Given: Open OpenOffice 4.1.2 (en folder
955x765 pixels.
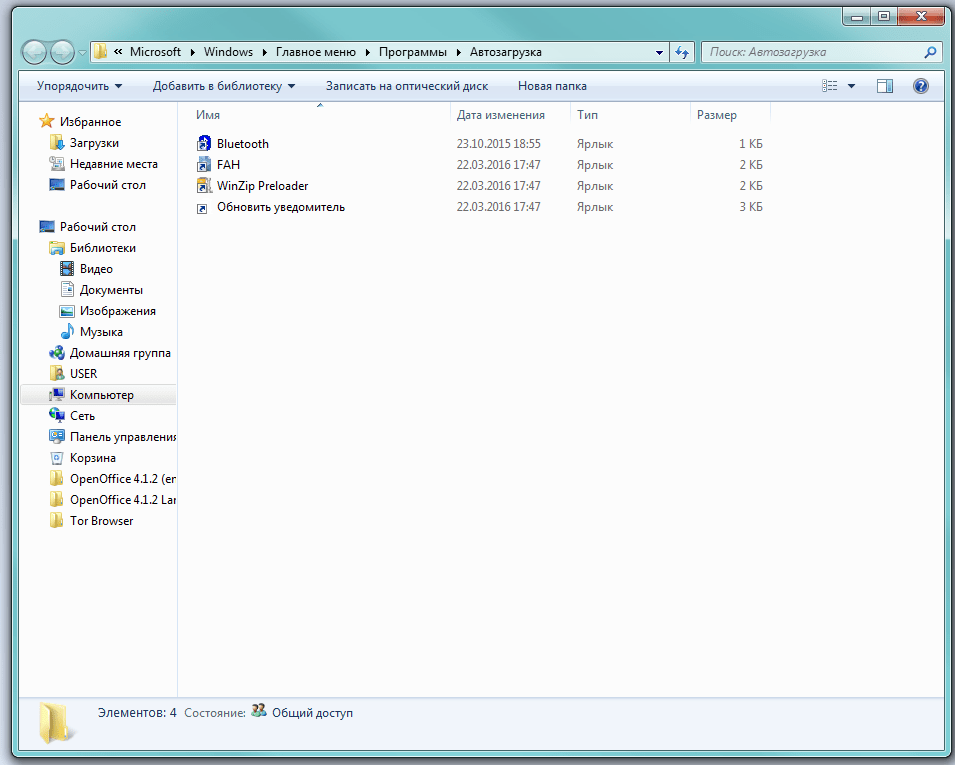Looking at the screenshot, I should [123, 479].
